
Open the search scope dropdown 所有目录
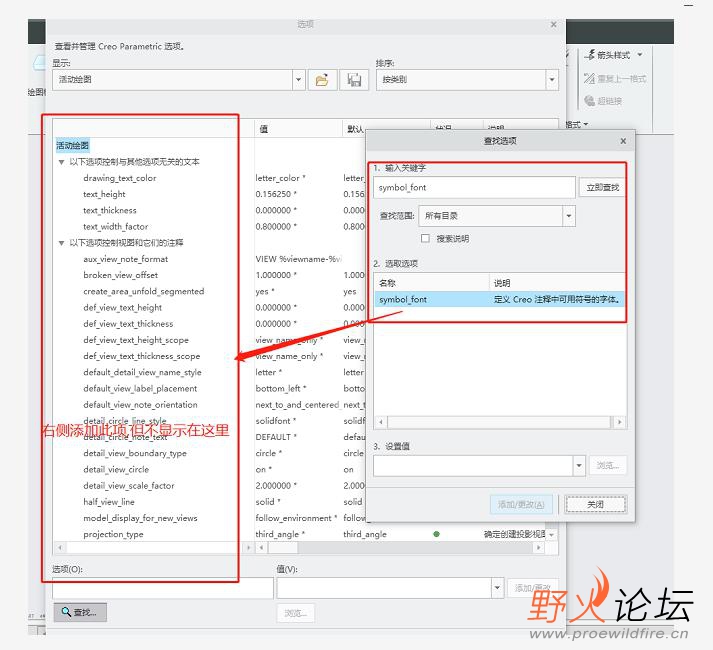[569, 216]
